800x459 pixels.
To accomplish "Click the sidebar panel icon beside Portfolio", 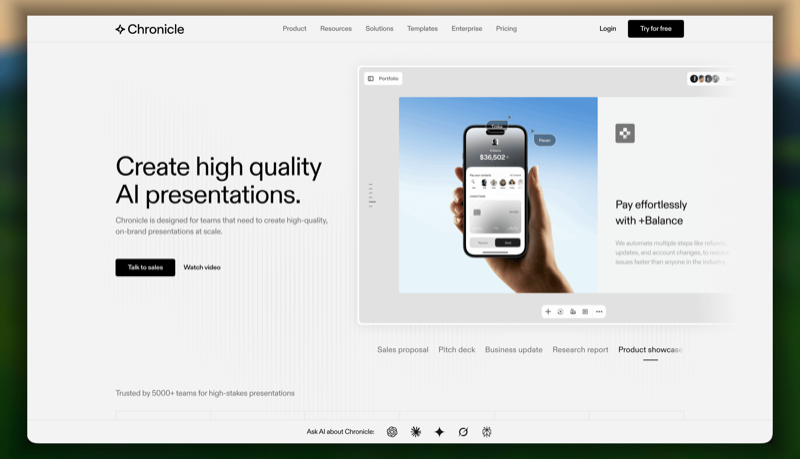I will 371,79.
